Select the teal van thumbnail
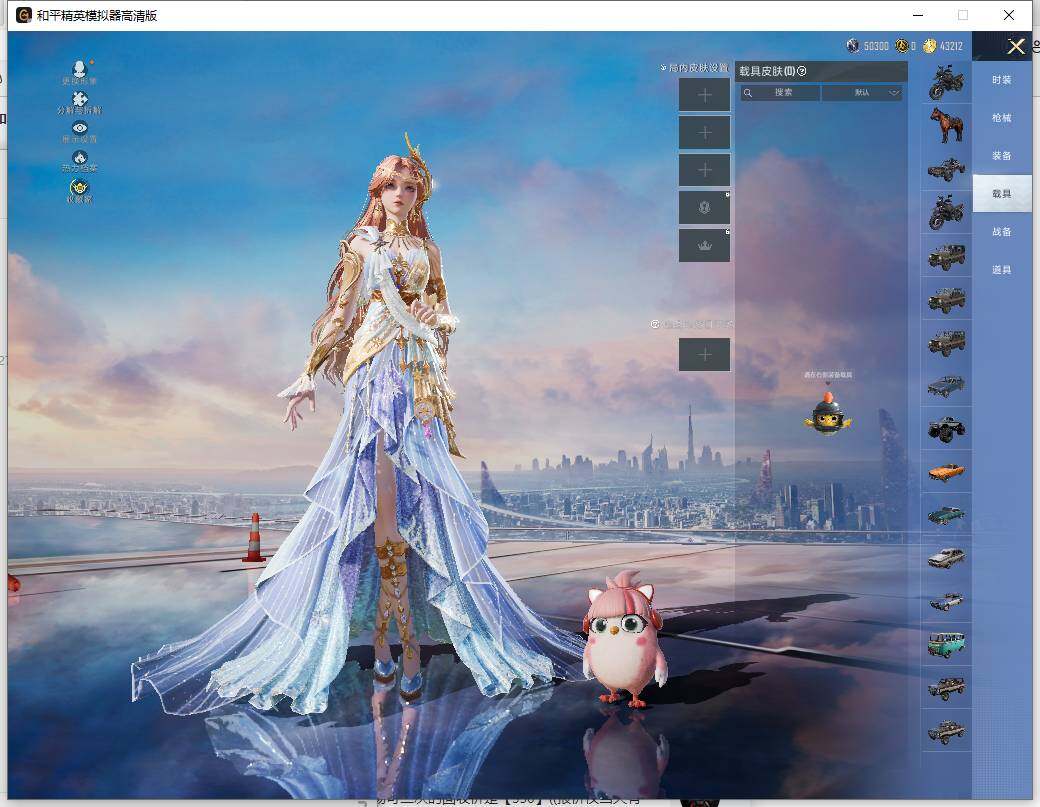This screenshot has width=1040, height=807. (946, 645)
